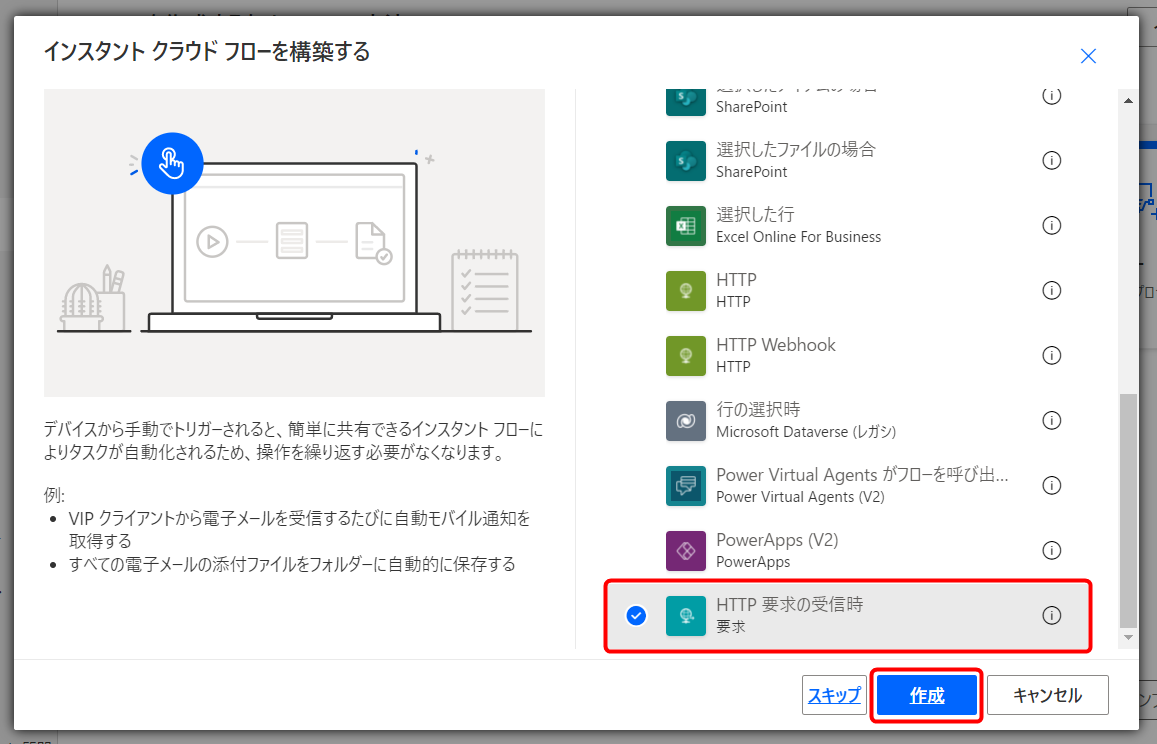Show info for PowerApps (V2) trigger
Viewport: 1157px width, 744px height.
pyautogui.click(x=1051, y=550)
